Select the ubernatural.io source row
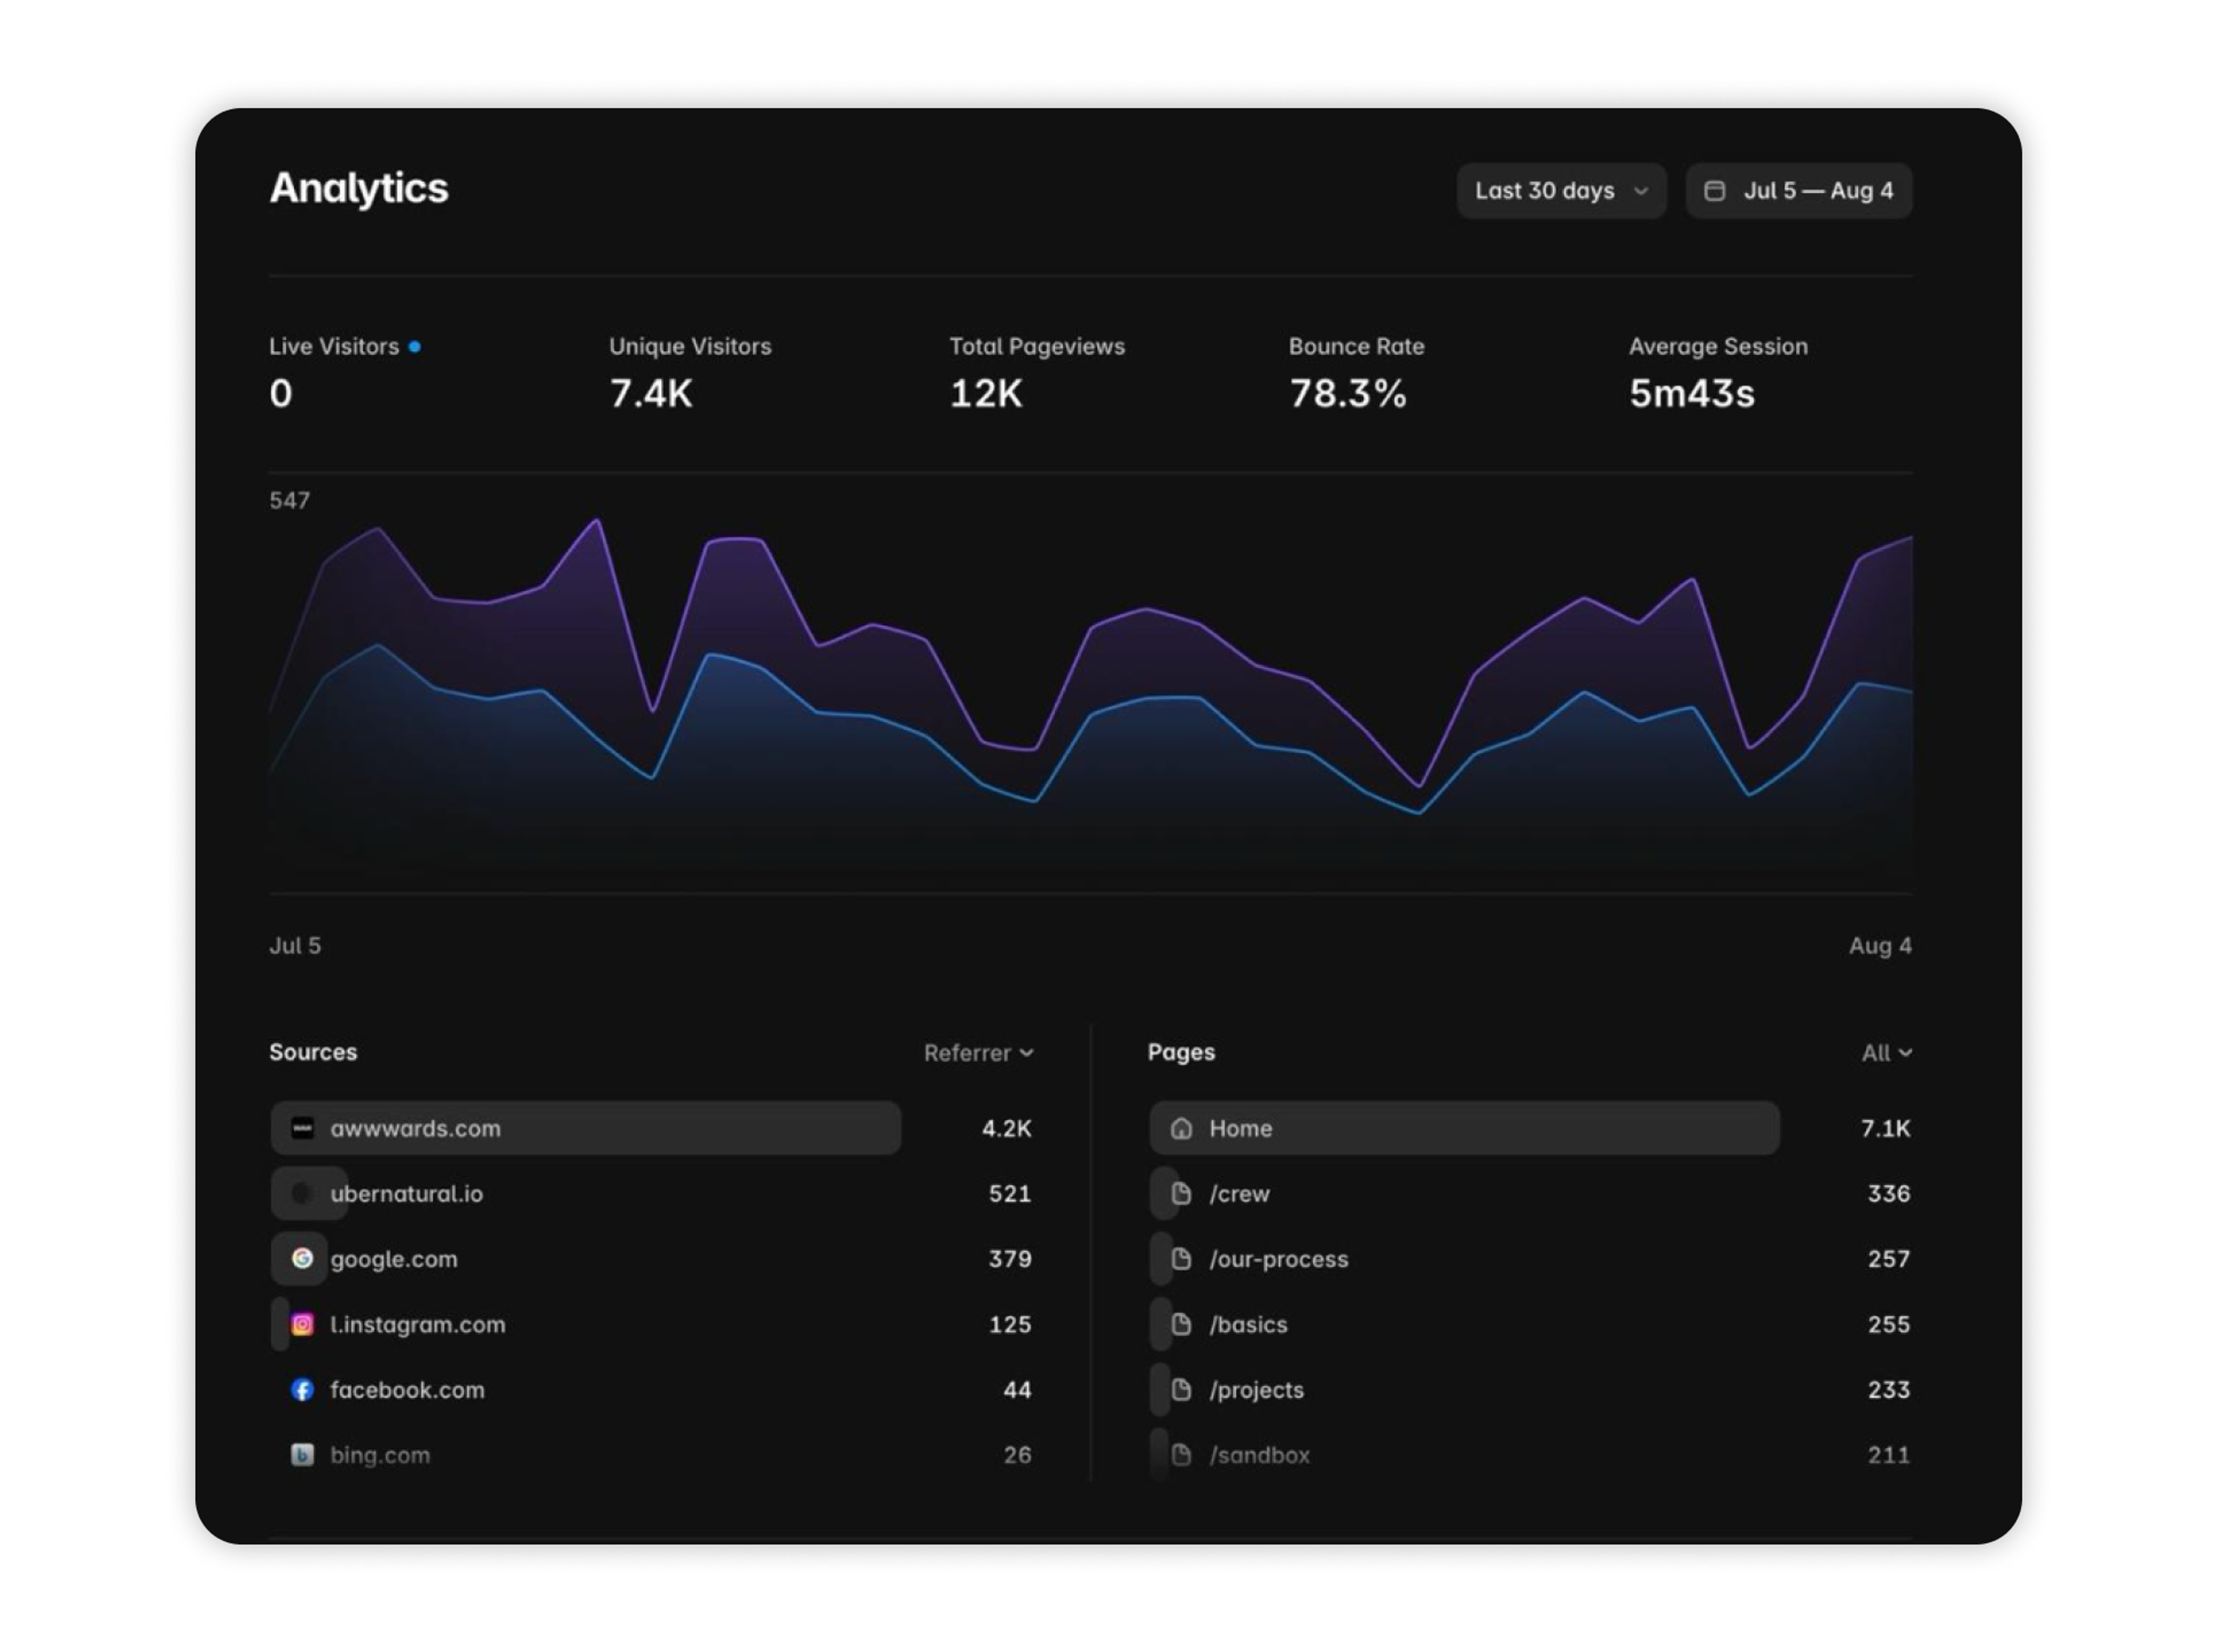The width and height of the screenshot is (2217, 1652). (x=652, y=1193)
